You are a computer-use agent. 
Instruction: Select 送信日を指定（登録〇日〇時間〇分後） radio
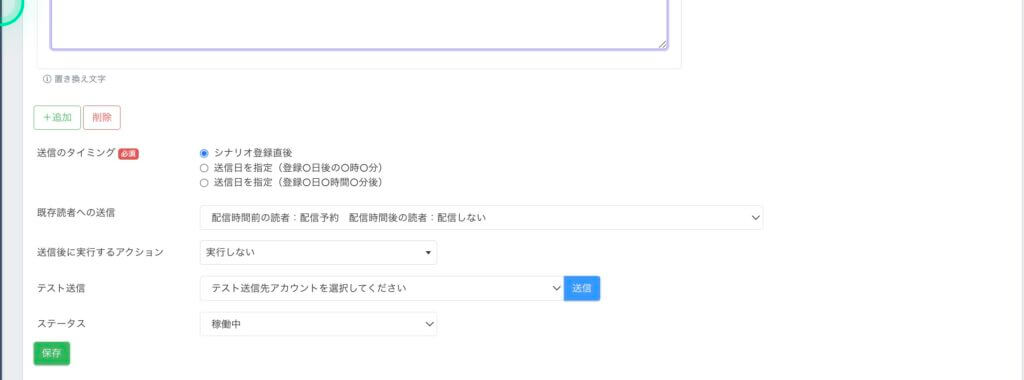(x=204, y=183)
